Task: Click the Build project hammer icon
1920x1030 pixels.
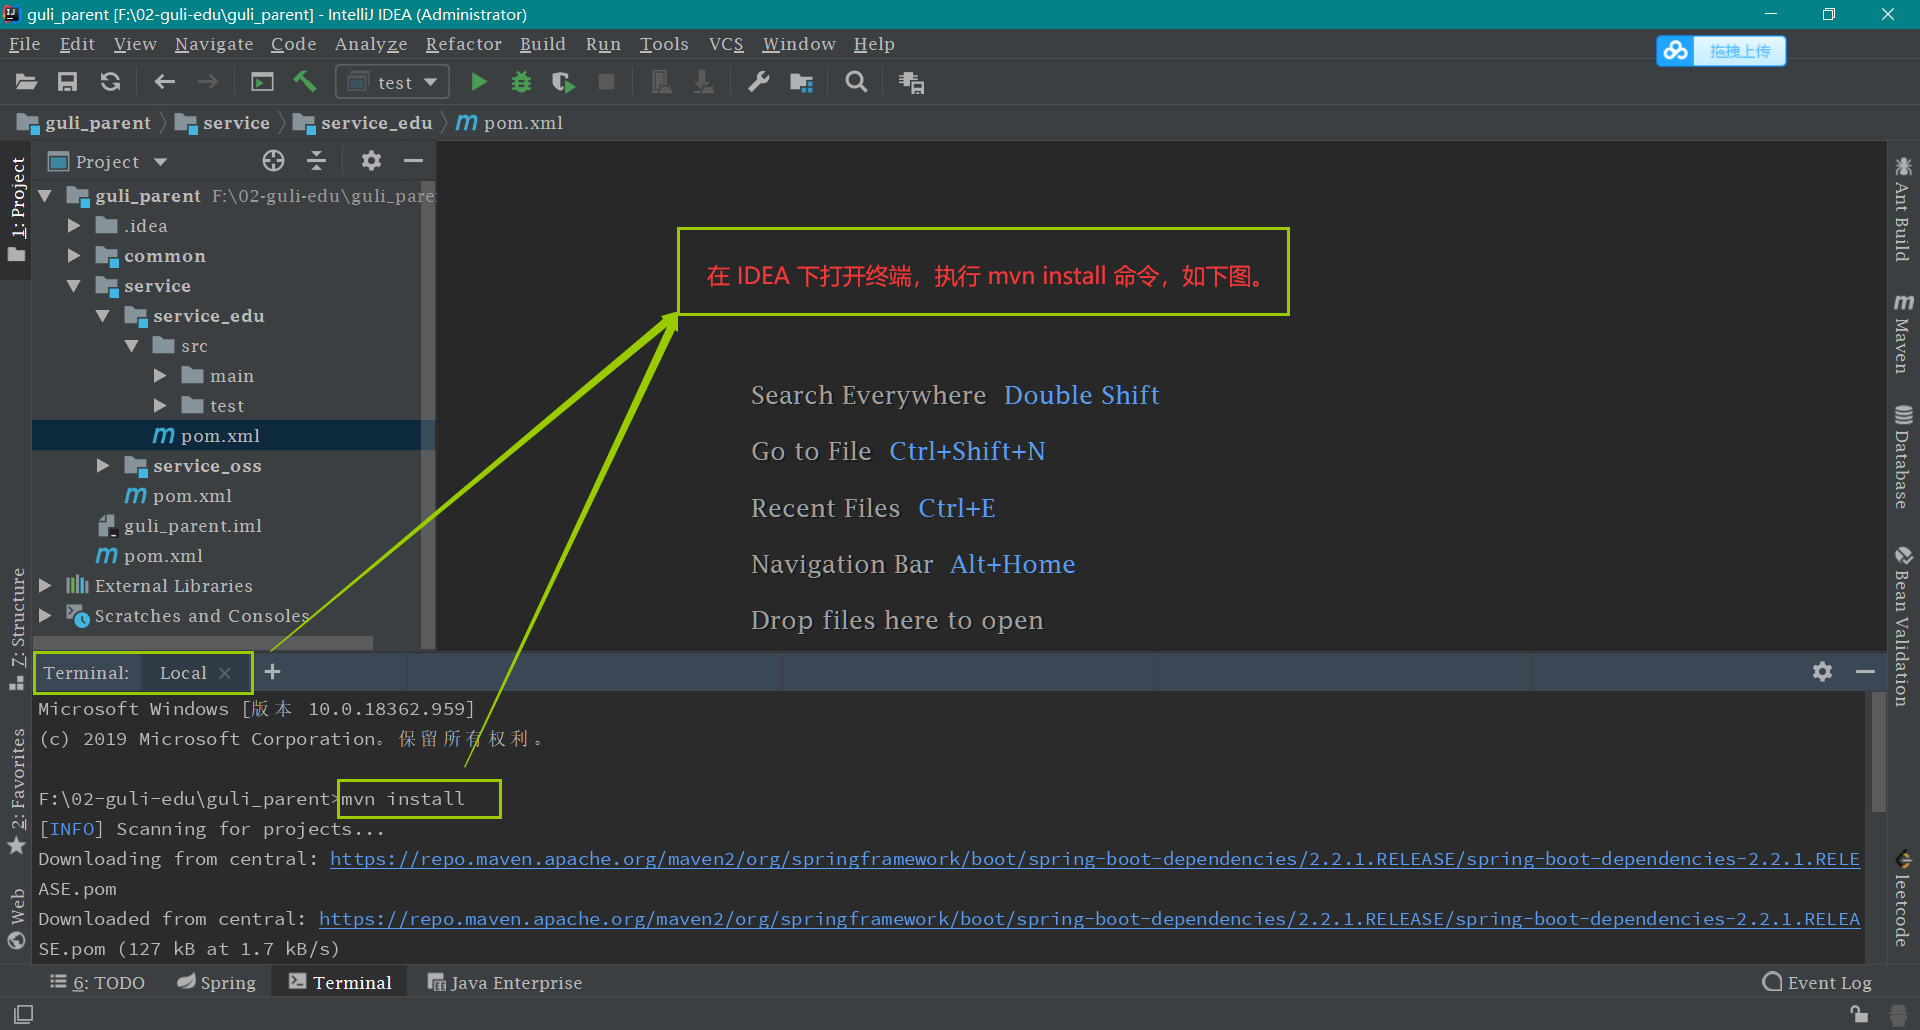Action: [305, 82]
